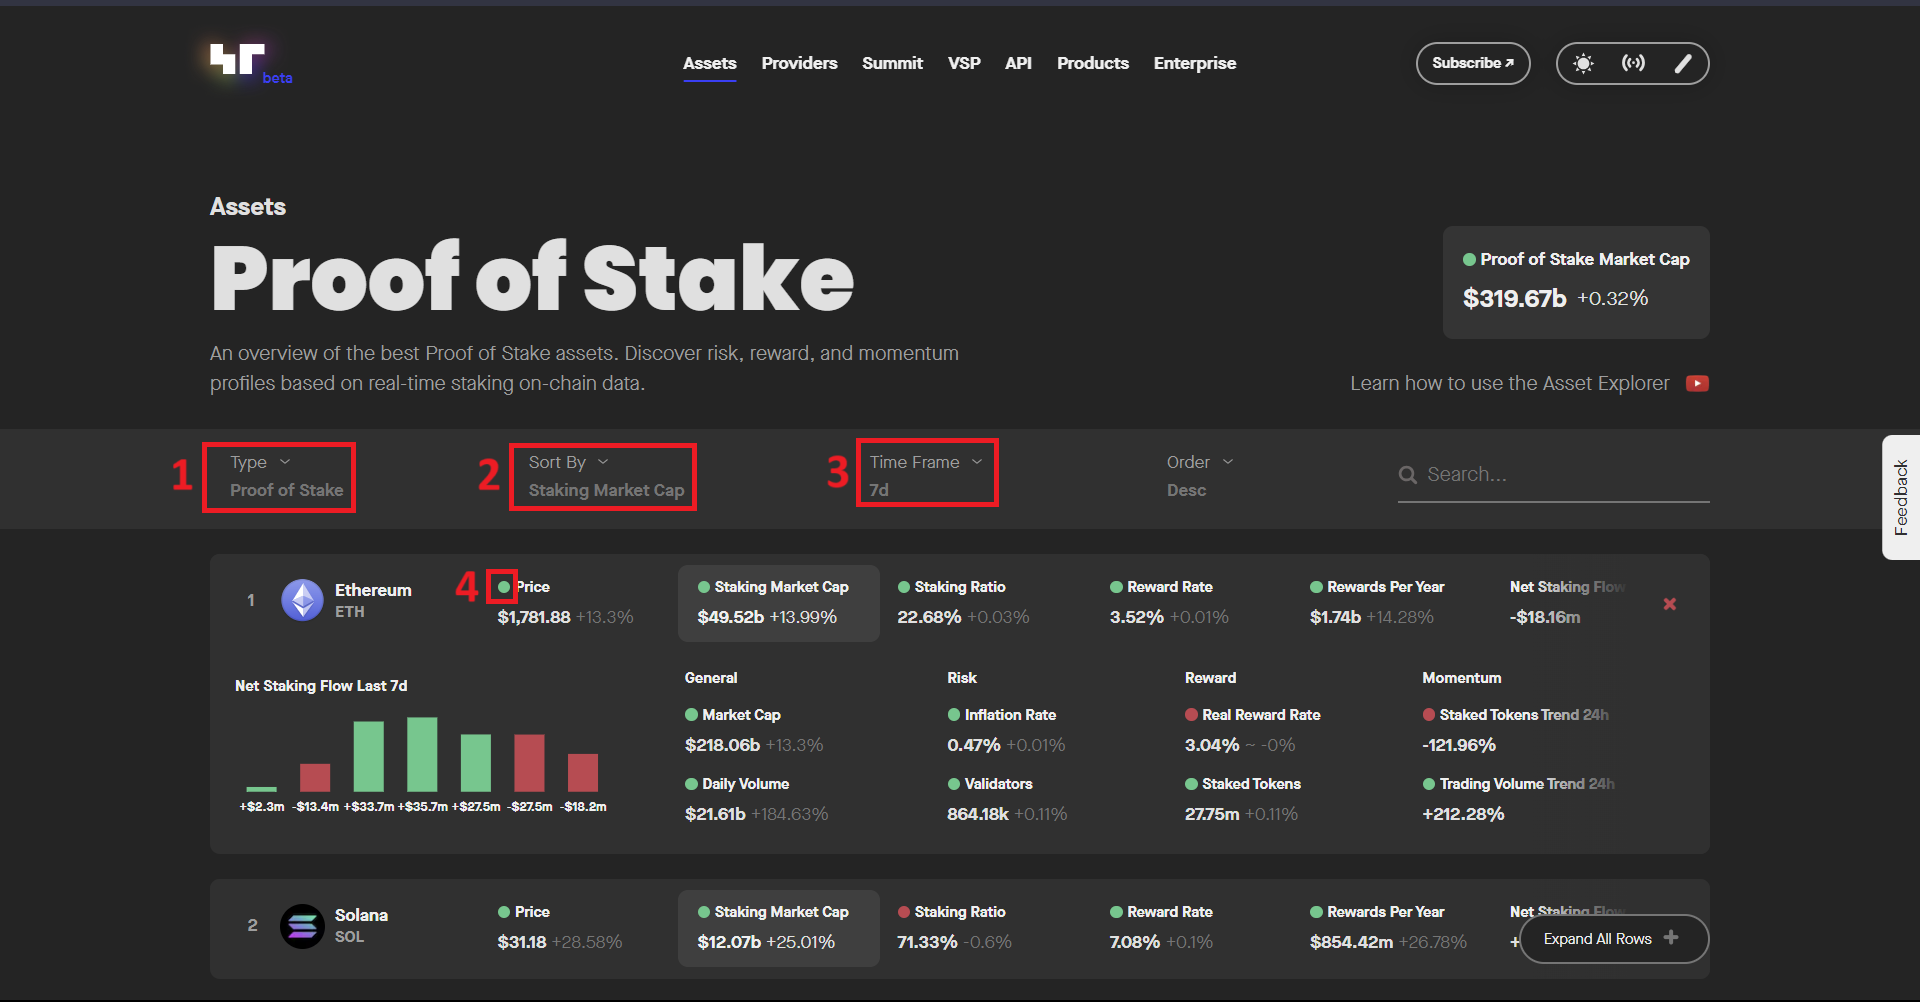Open the Providers nav tab
The image size is (1920, 1002).
pos(799,63)
